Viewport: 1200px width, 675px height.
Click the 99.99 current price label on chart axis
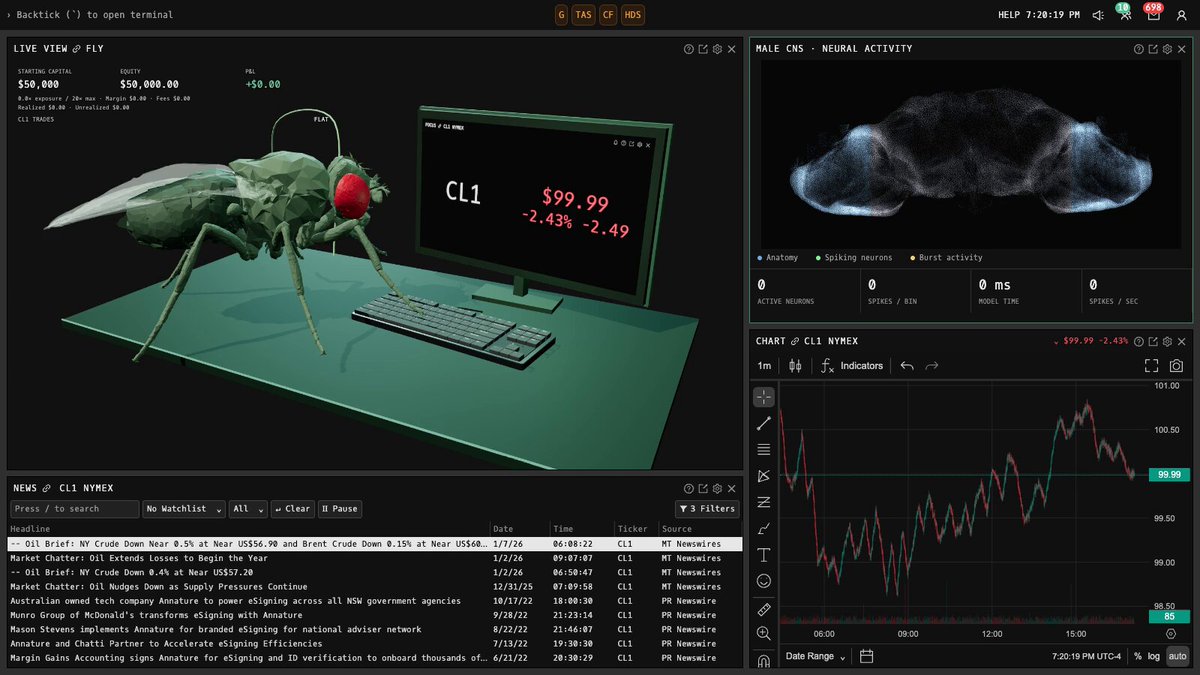coord(1168,474)
